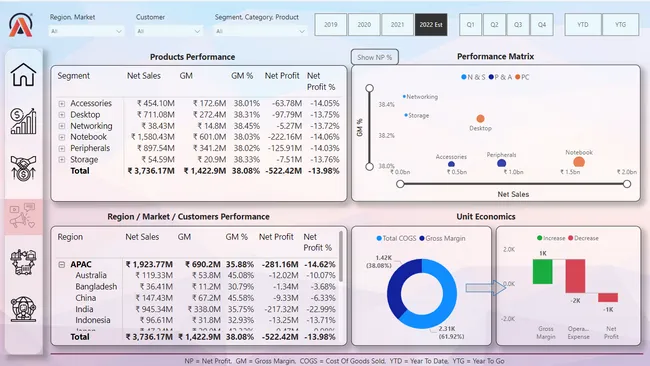650x366 pixels.
Task: Click the Desktop bubble in Performance Matrix
Action: click(480, 119)
